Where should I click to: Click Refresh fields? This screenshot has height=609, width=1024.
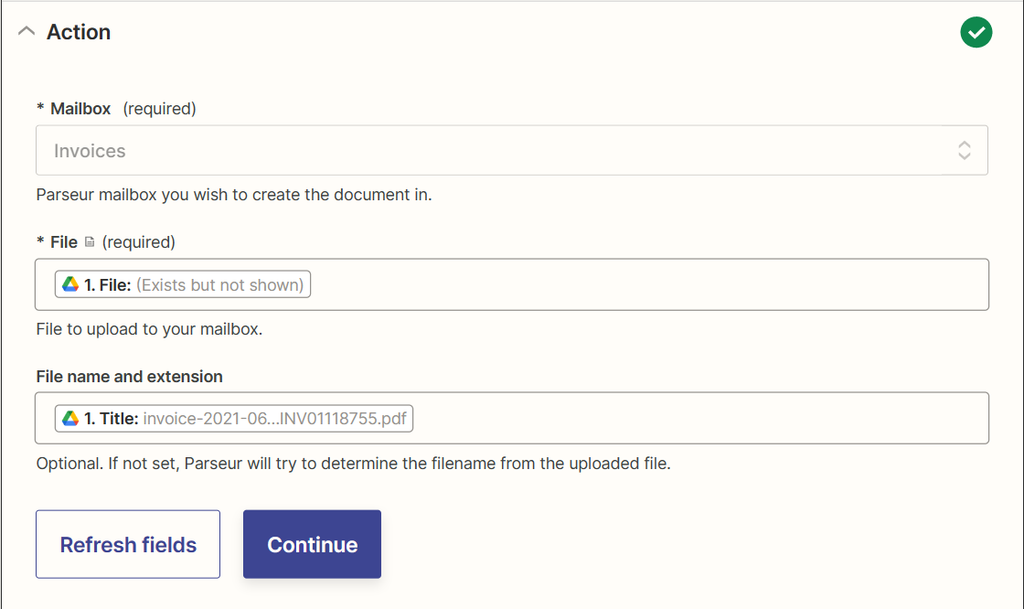click(x=127, y=544)
